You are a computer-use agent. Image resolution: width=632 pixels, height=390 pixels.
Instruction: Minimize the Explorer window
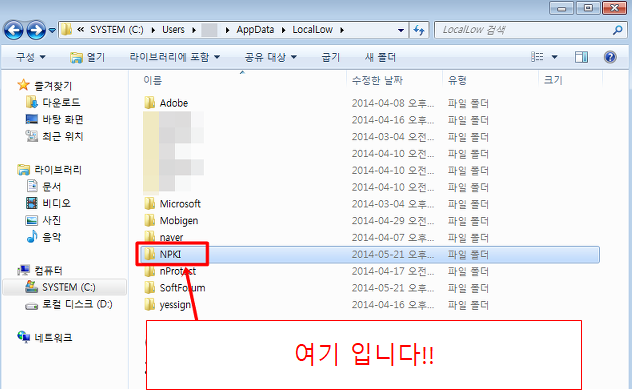[x=561, y=8]
